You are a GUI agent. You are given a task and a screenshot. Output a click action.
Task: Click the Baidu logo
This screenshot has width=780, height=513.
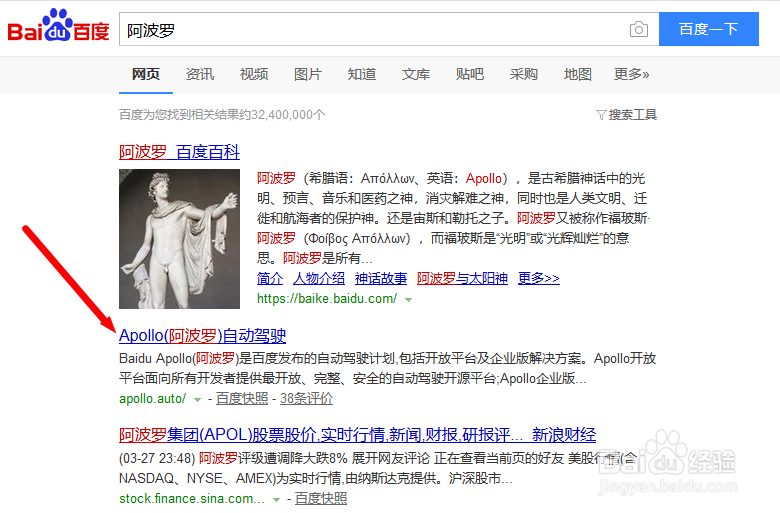click(58, 25)
